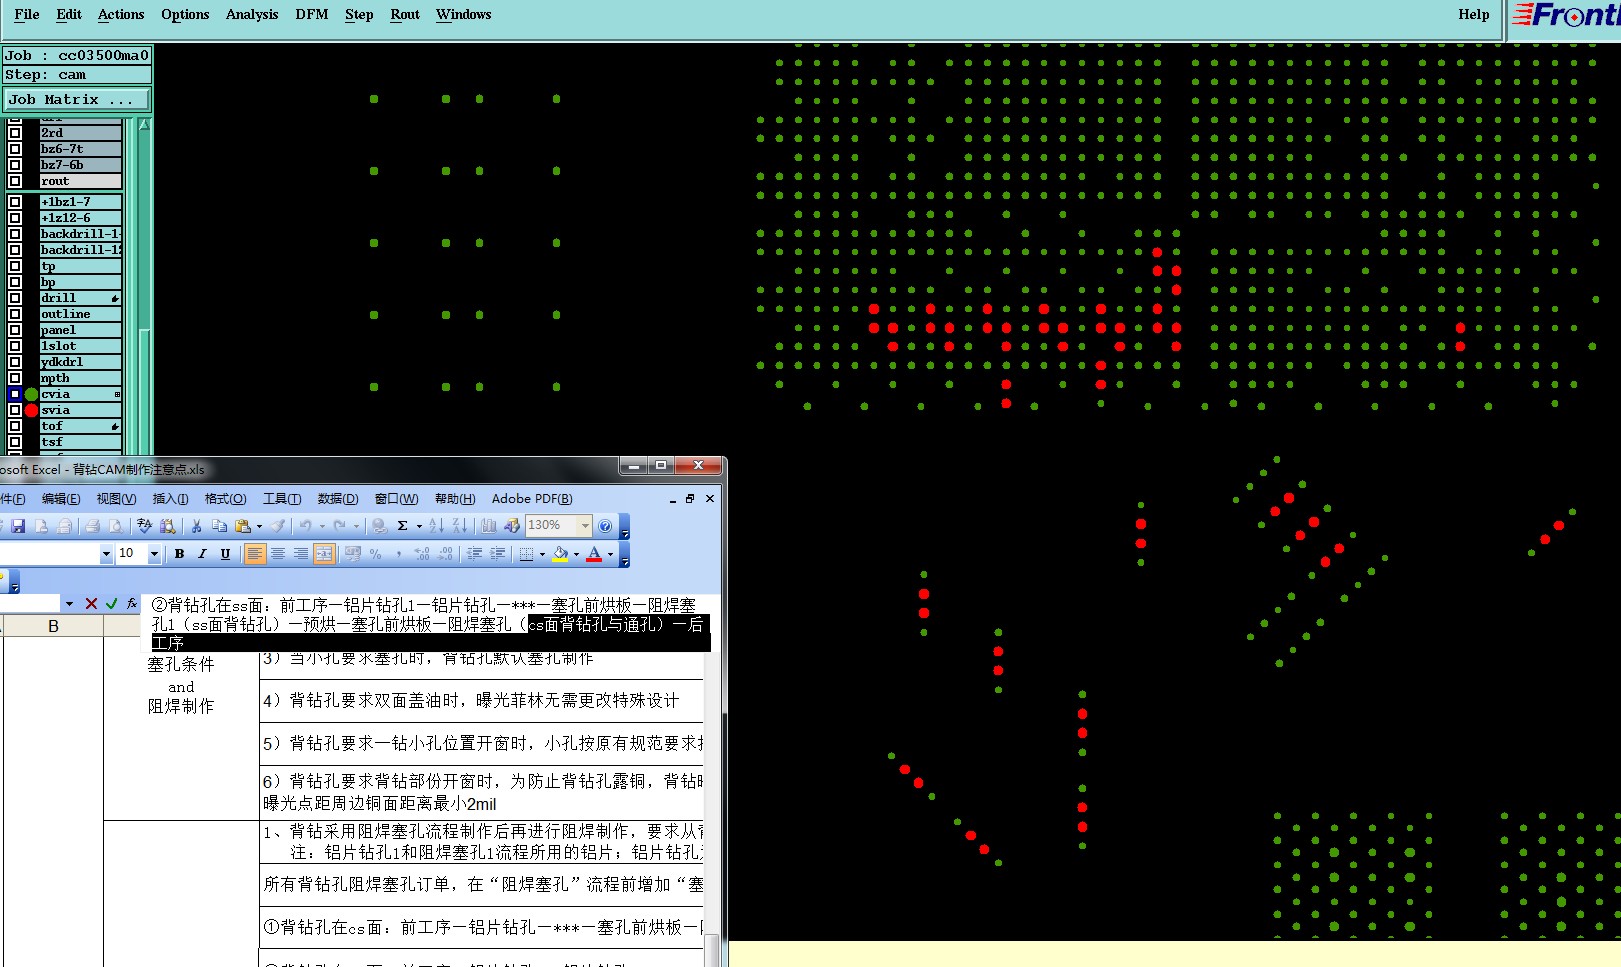Screen dimensions: 1621x967
Task: Open the font size dropdown arrow
Action: 154,554
